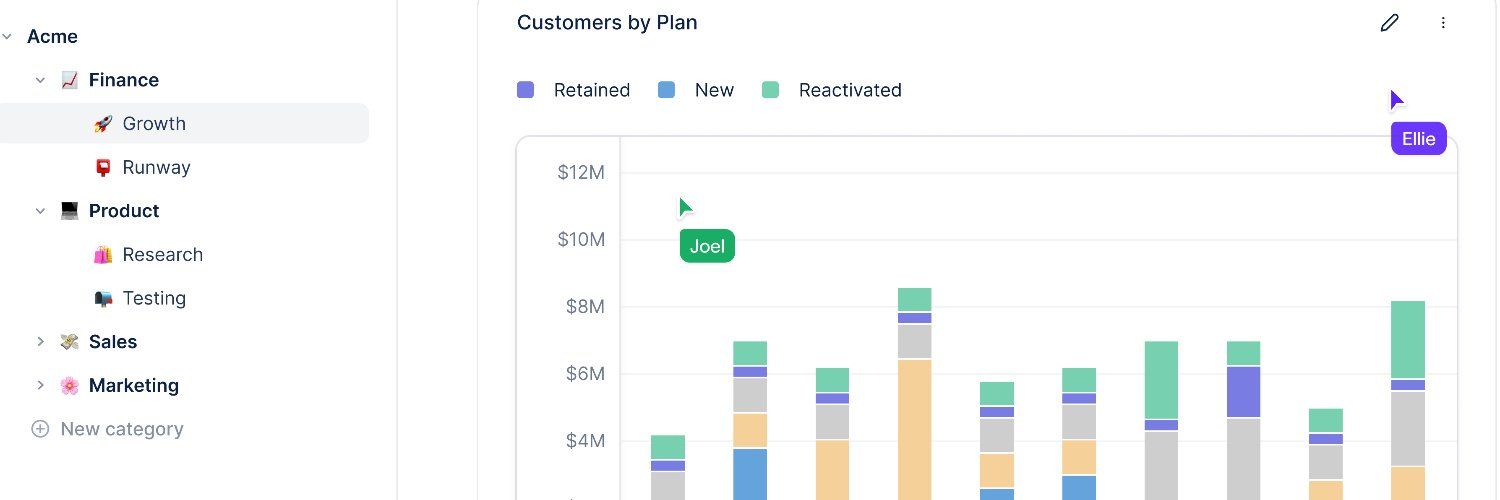Click the $6M axis label

pyautogui.click(x=585, y=374)
